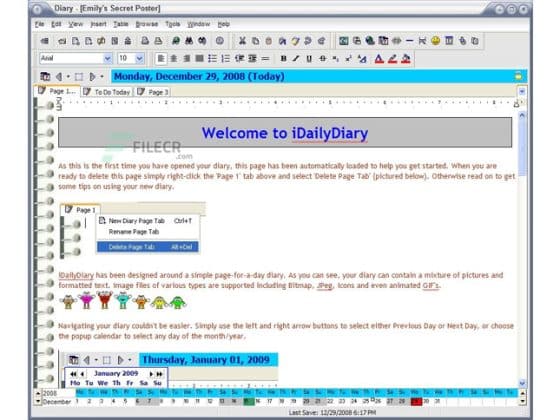Open the popup calendar icon
This screenshot has width=560, height=420.
45,76
